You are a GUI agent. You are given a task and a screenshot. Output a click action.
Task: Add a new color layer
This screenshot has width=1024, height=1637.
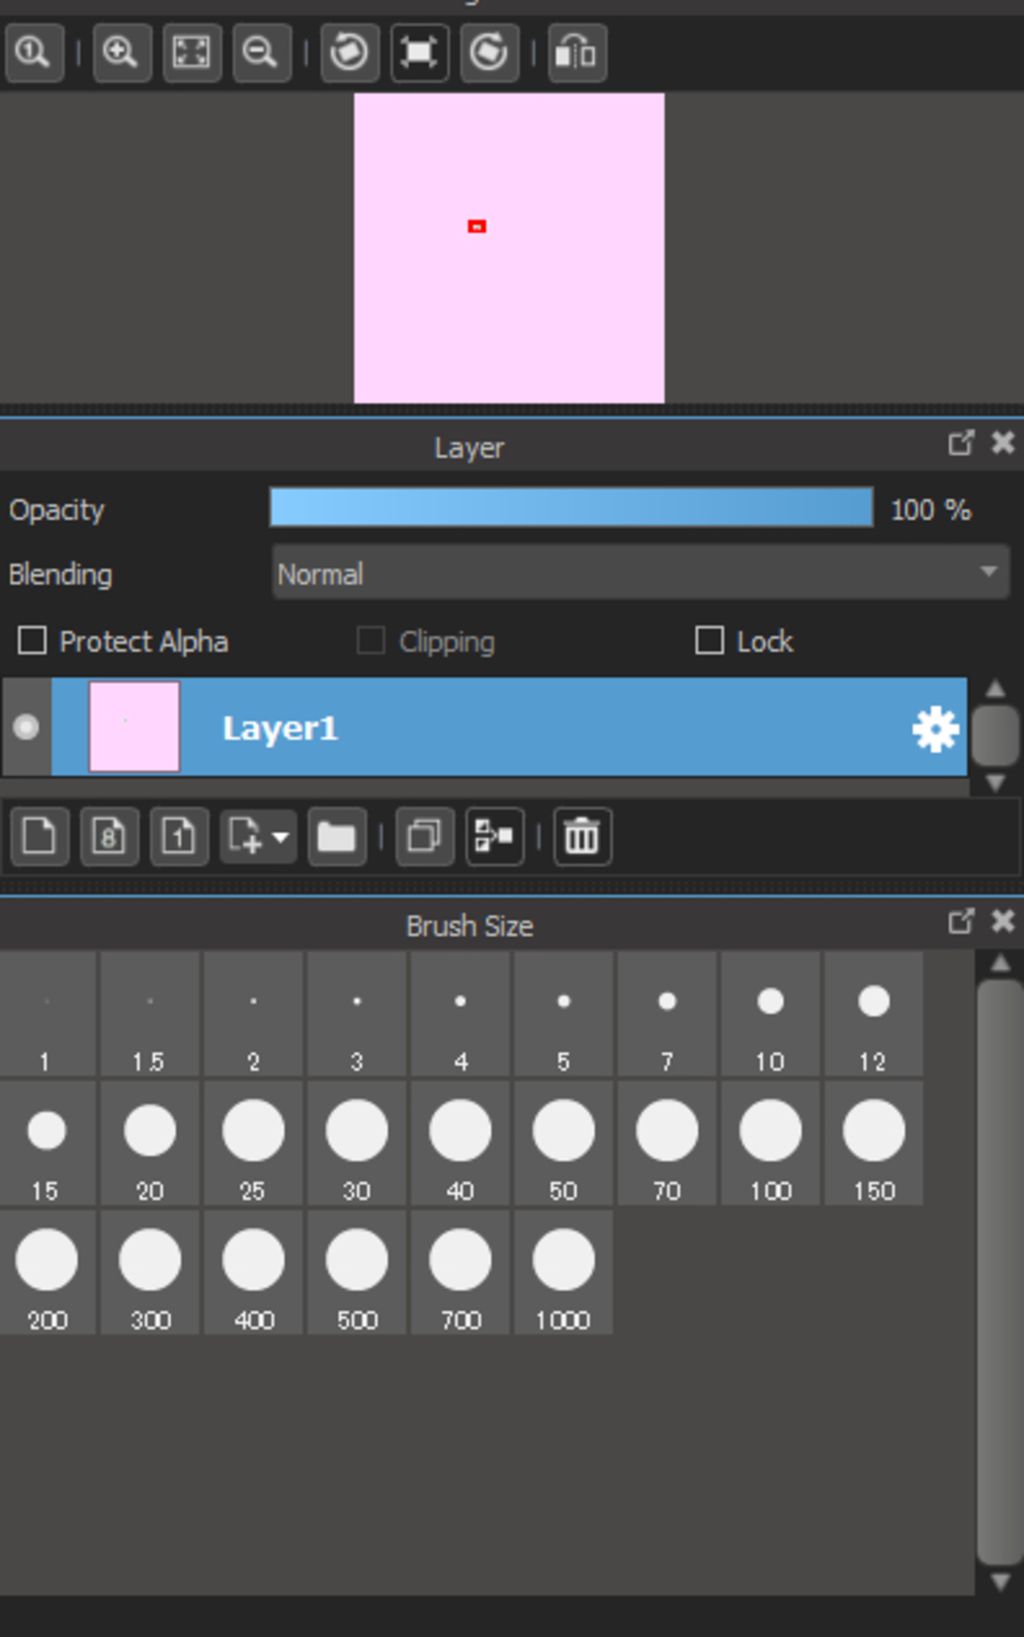[39, 836]
